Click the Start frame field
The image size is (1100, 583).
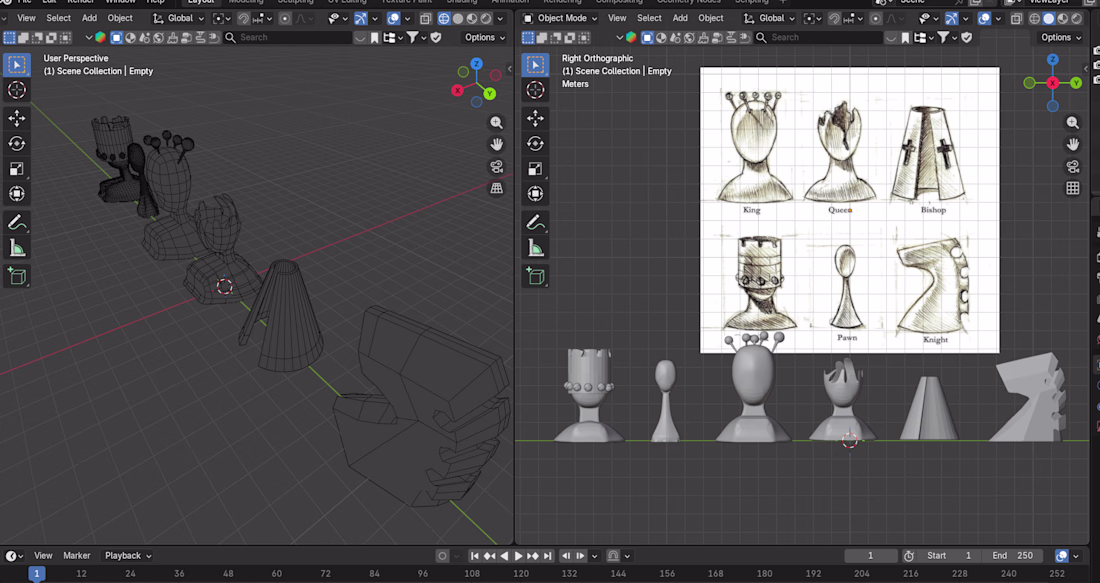tap(948, 556)
